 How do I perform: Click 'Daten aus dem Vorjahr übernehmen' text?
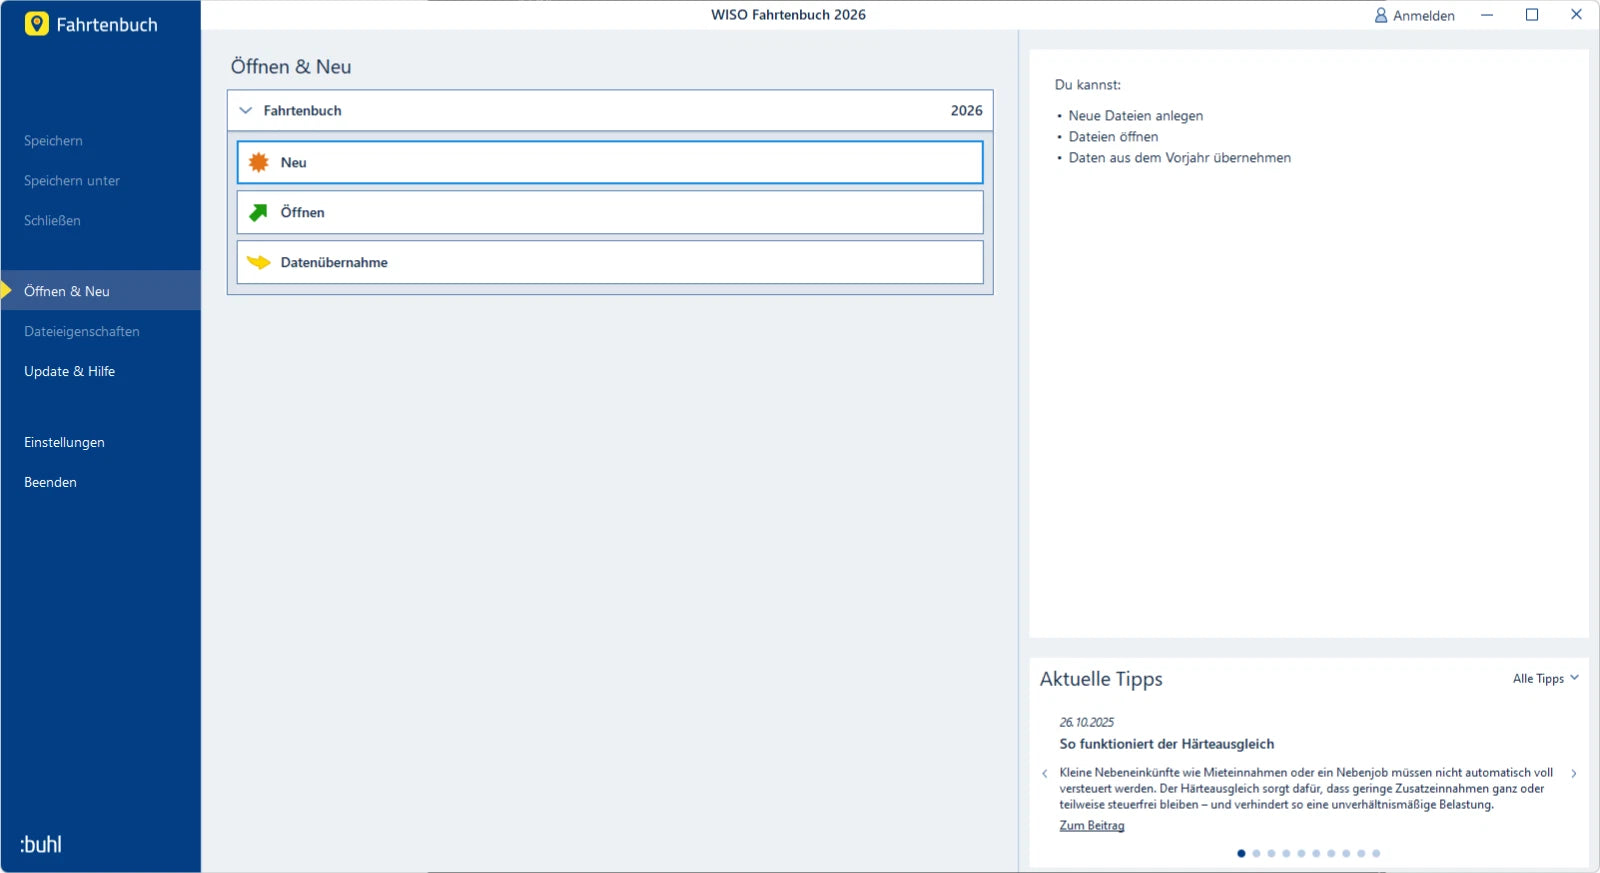click(1180, 158)
